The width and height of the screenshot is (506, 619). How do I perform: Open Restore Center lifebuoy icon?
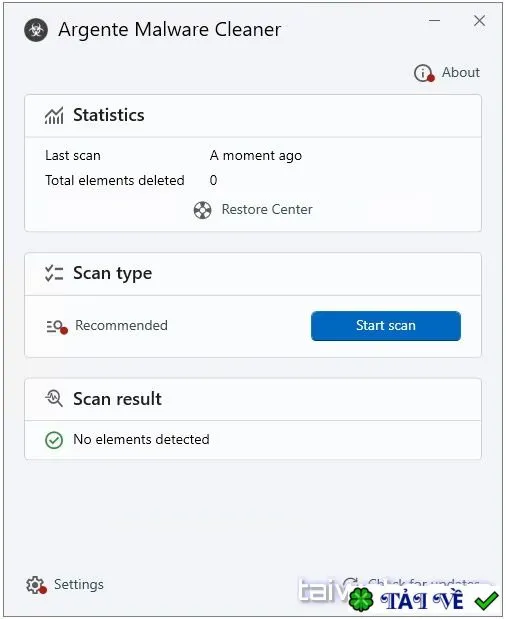[202, 210]
